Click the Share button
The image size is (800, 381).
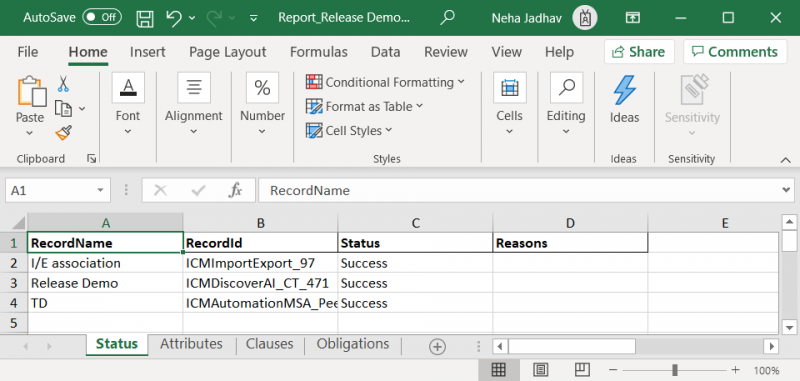point(639,52)
